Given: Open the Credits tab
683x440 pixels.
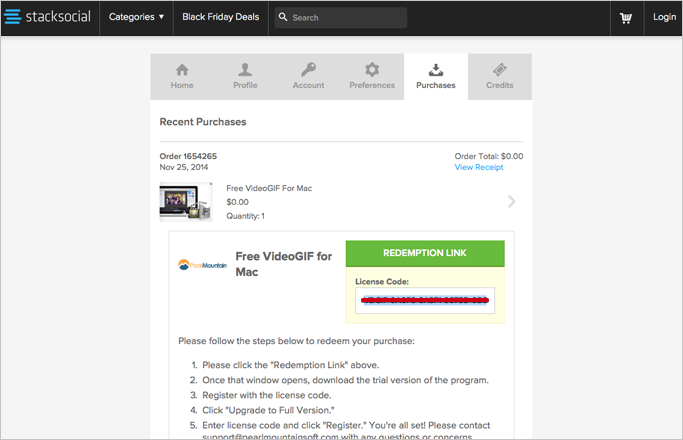Looking at the screenshot, I should [500, 77].
